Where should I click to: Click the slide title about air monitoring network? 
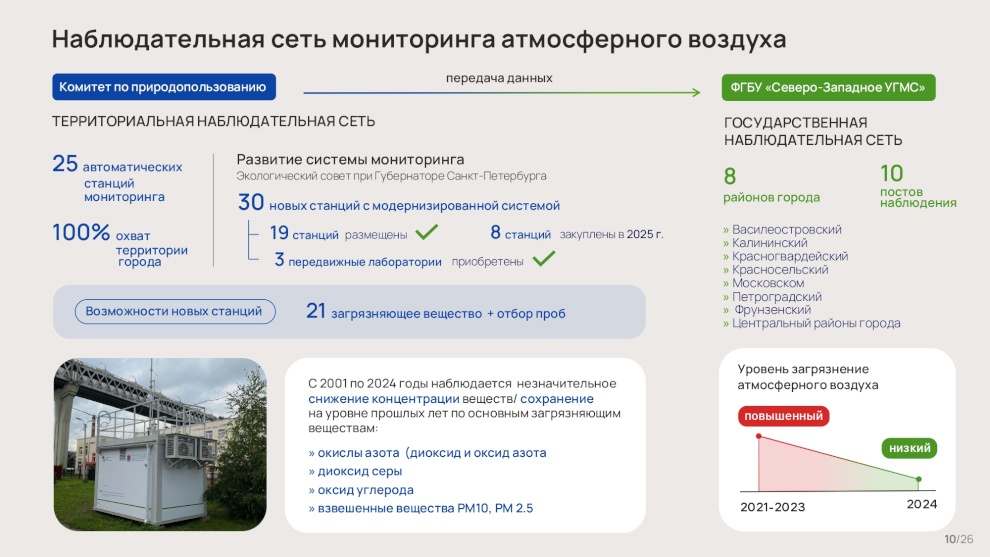[419, 39]
